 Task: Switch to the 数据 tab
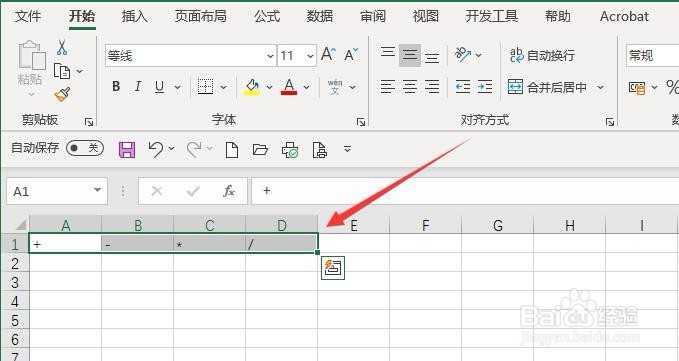320,16
